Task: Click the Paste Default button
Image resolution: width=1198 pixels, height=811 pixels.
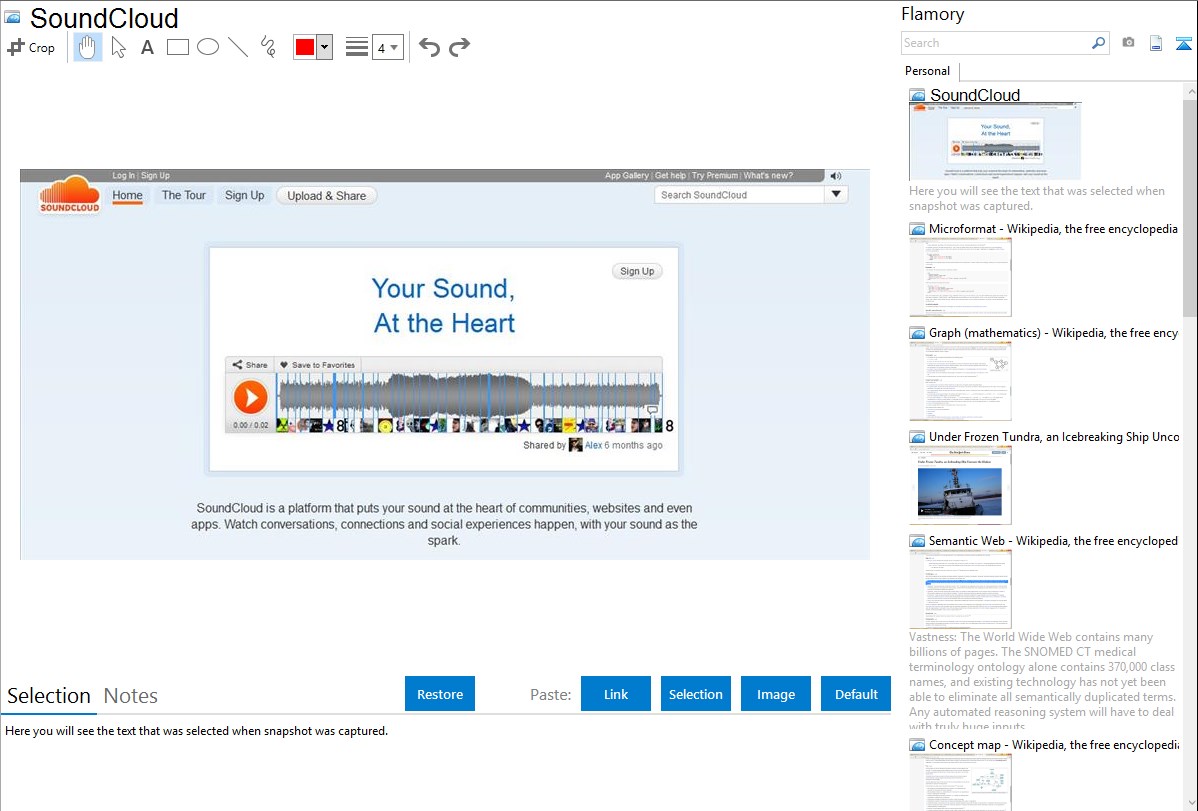Action: (856, 694)
